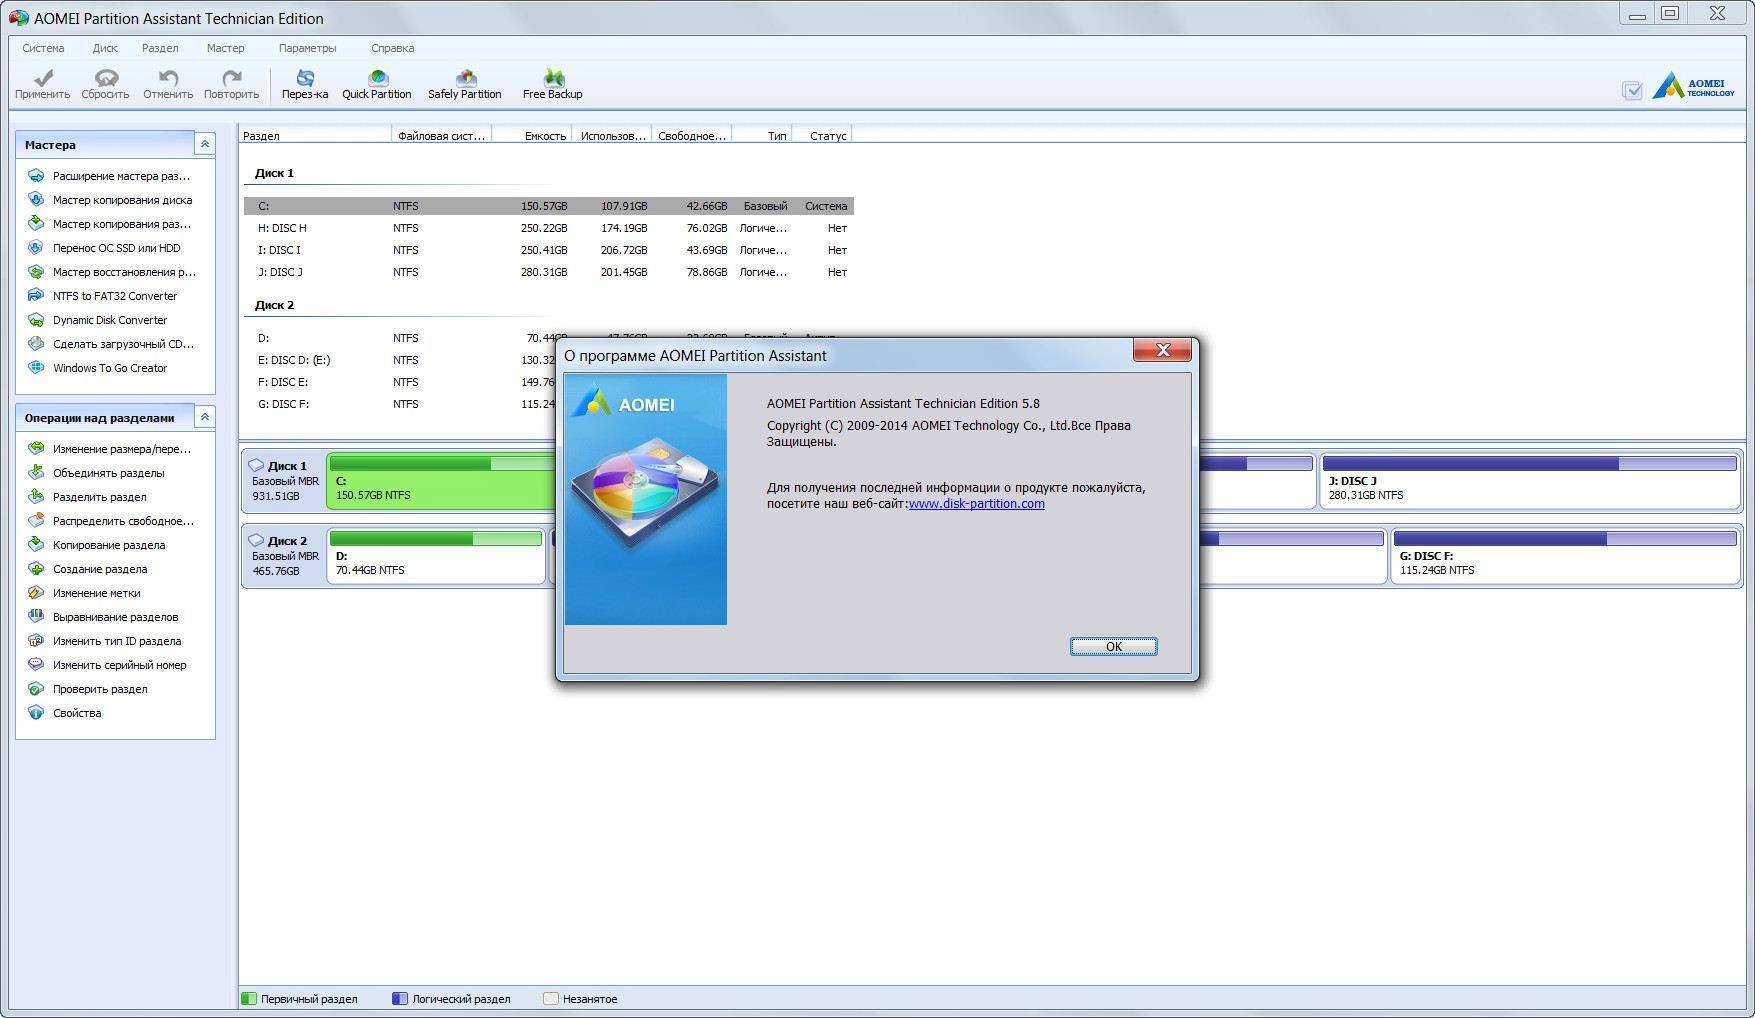This screenshot has height=1018, width=1755.
Task: Select row F: DISC E:
Action: pyautogui.click(x=400, y=382)
